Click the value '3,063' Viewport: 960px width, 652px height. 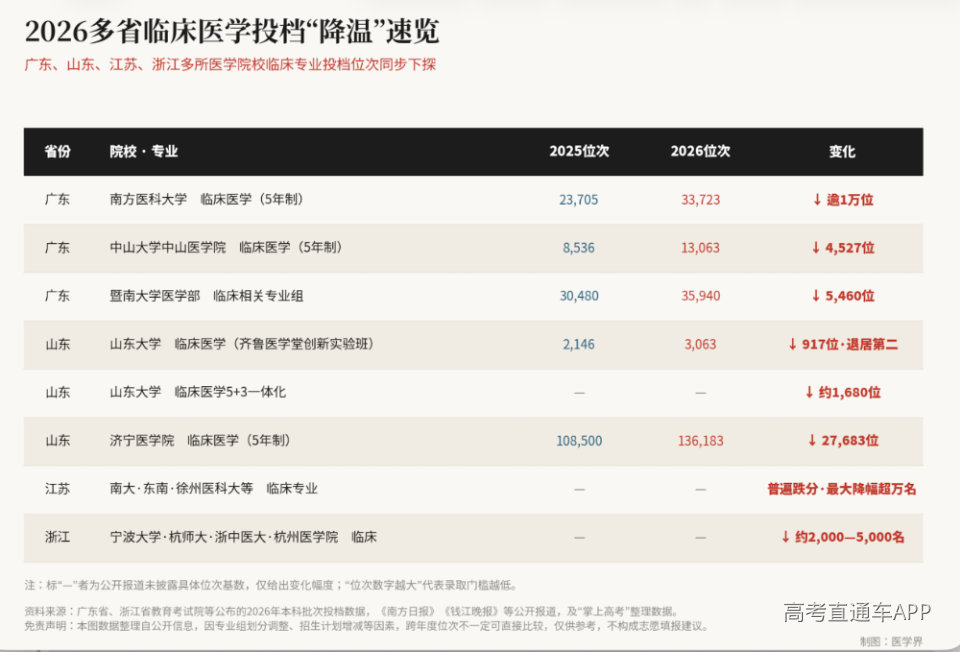point(700,344)
